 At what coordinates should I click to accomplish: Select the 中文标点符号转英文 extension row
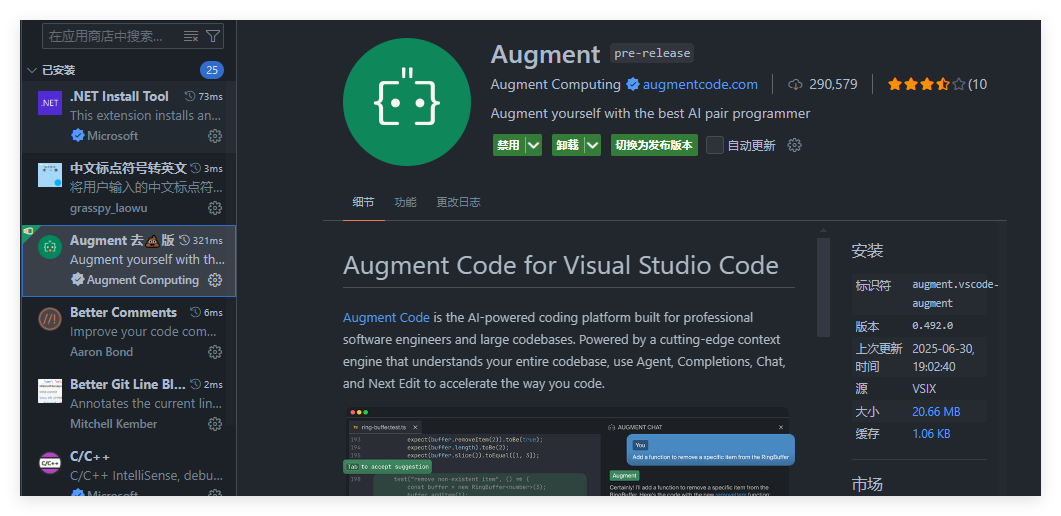click(129, 189)
